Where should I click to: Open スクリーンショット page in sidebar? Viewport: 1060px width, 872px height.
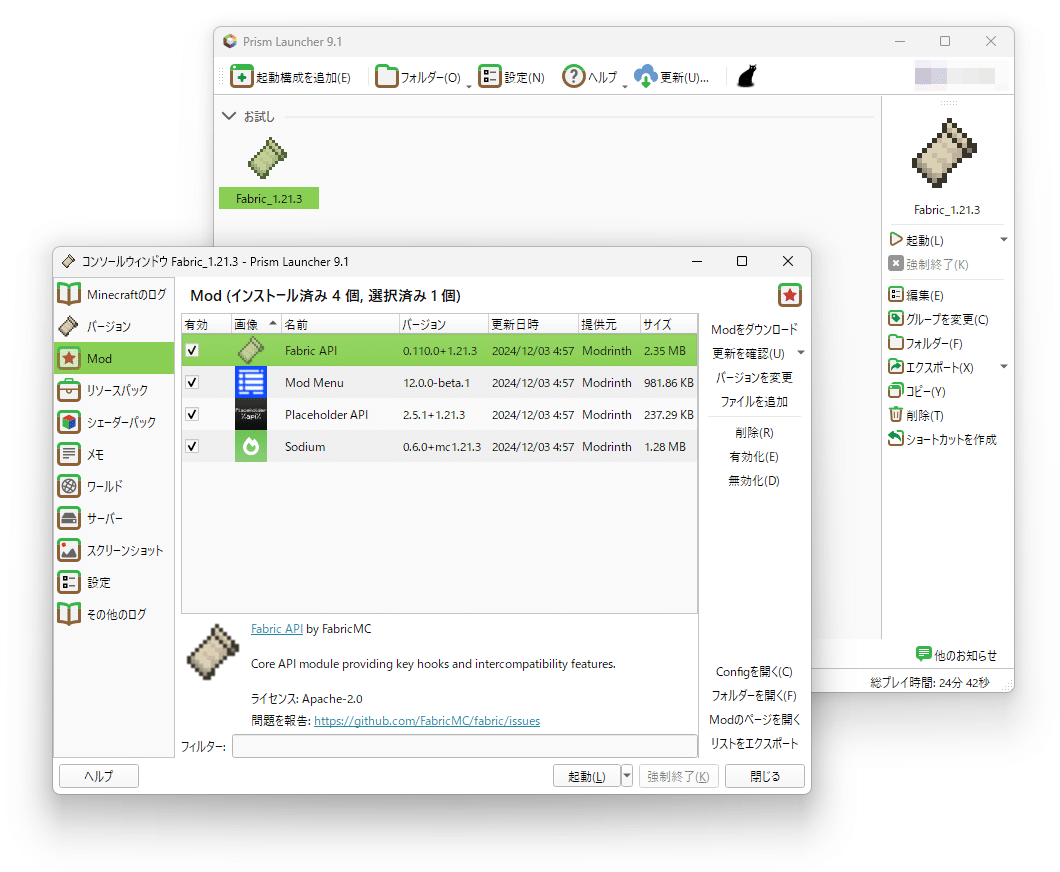114,550
